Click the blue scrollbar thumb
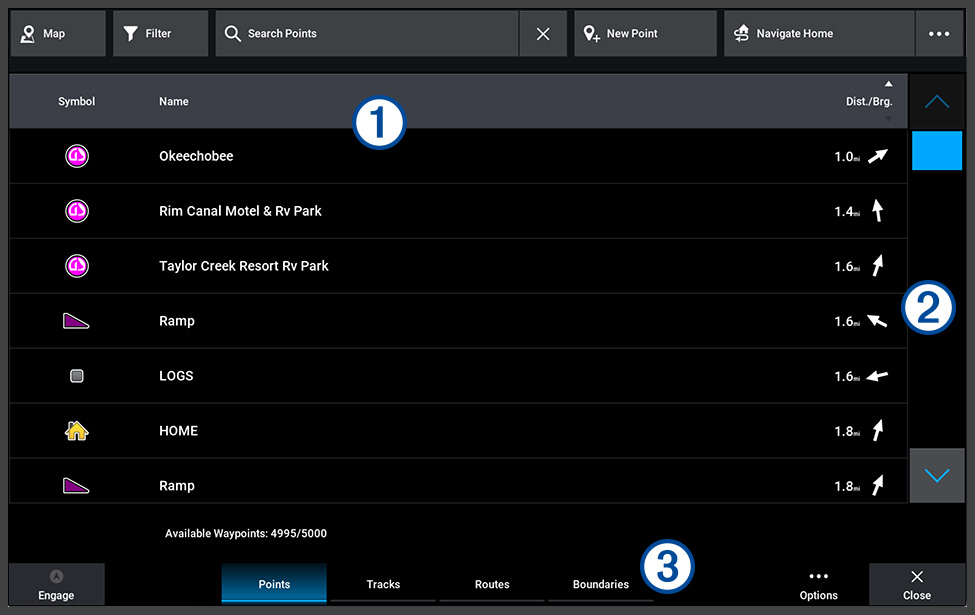This screenshot has height=615, width=975. click(937, 150)
